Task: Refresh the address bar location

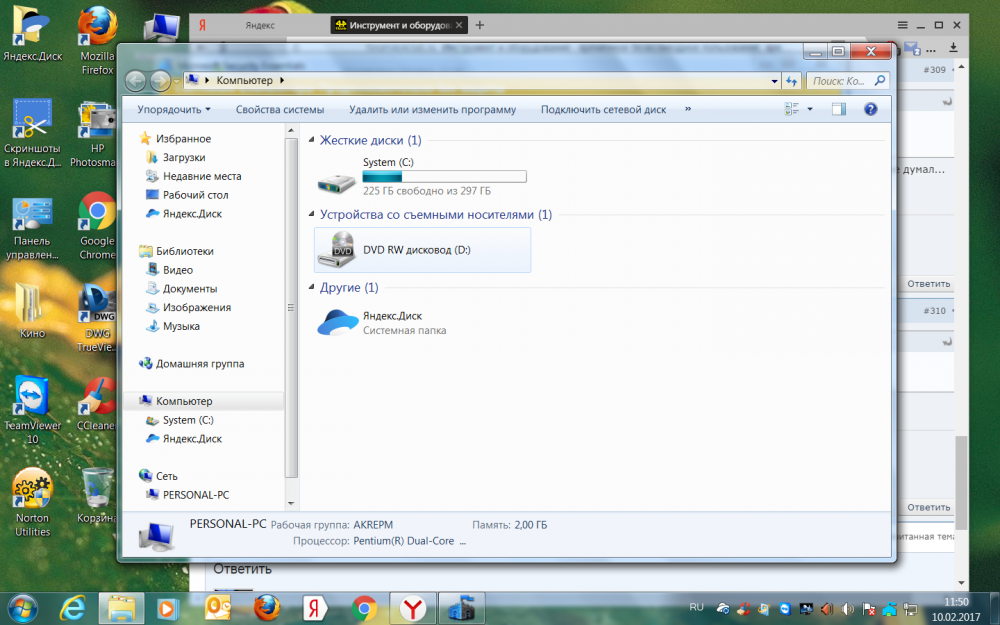Action: tap(791, 80)
